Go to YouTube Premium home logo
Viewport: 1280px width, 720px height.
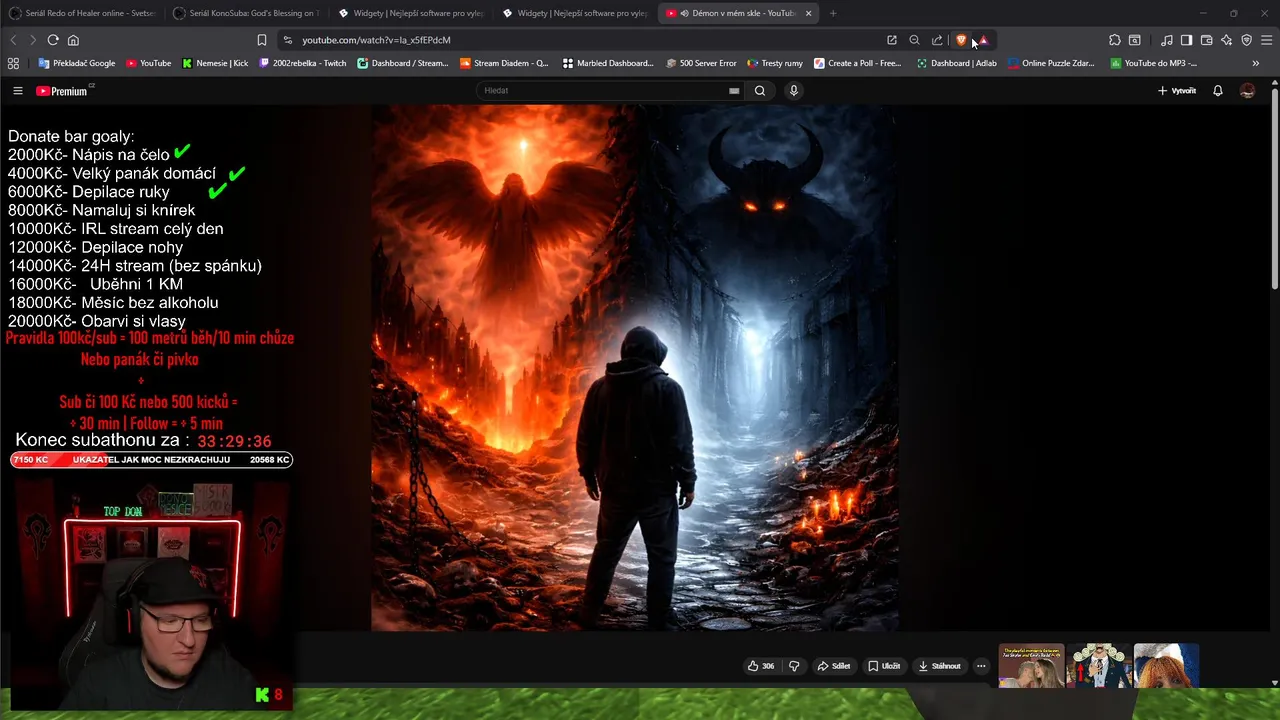pos(64,90)
